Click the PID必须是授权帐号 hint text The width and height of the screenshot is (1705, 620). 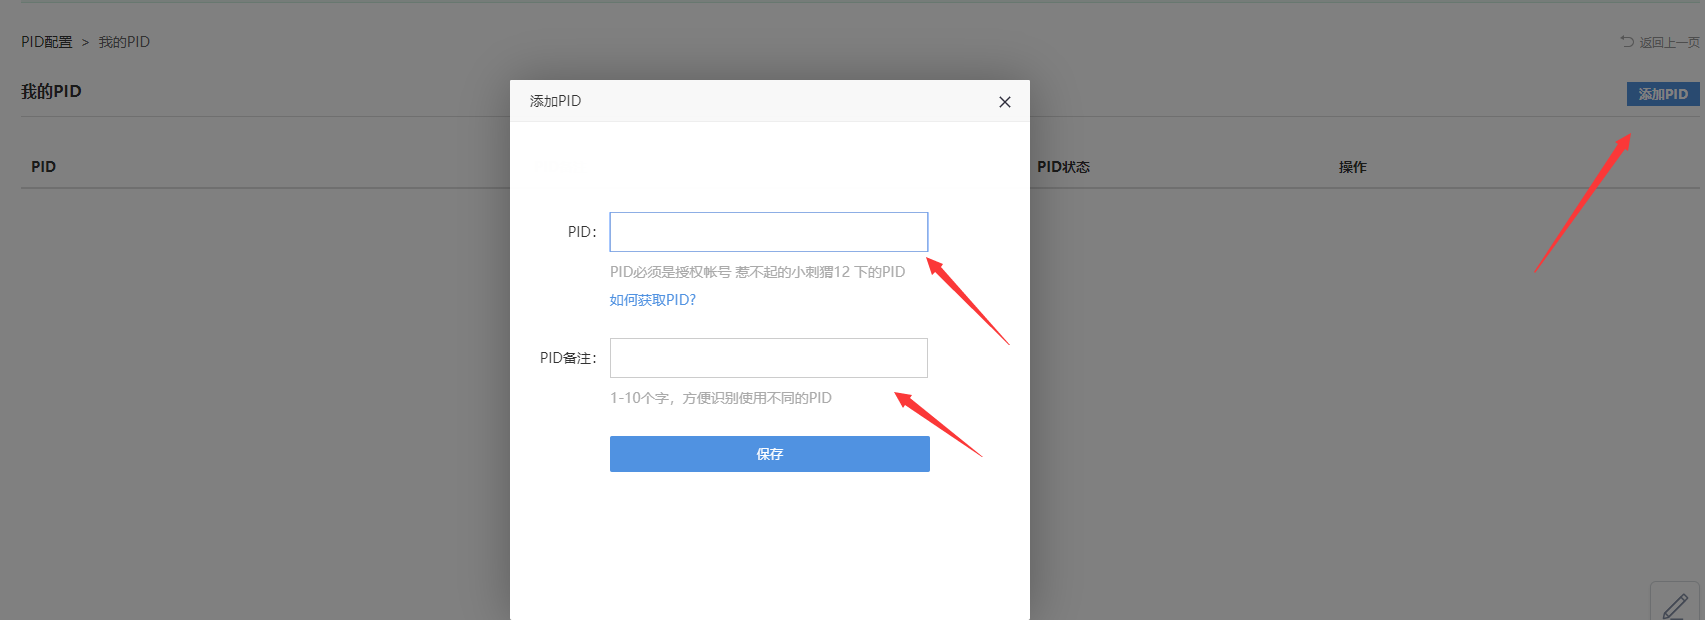tap(757, 272)
